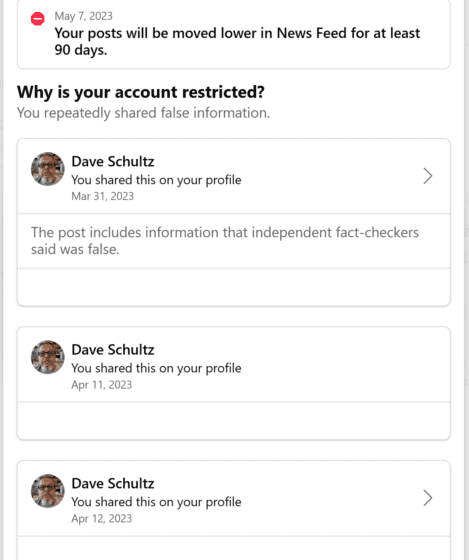Click 'You shared this on your profile' under Apr 12 entry
This screenshot has height=560, width=469.
(x=156, y=502)
